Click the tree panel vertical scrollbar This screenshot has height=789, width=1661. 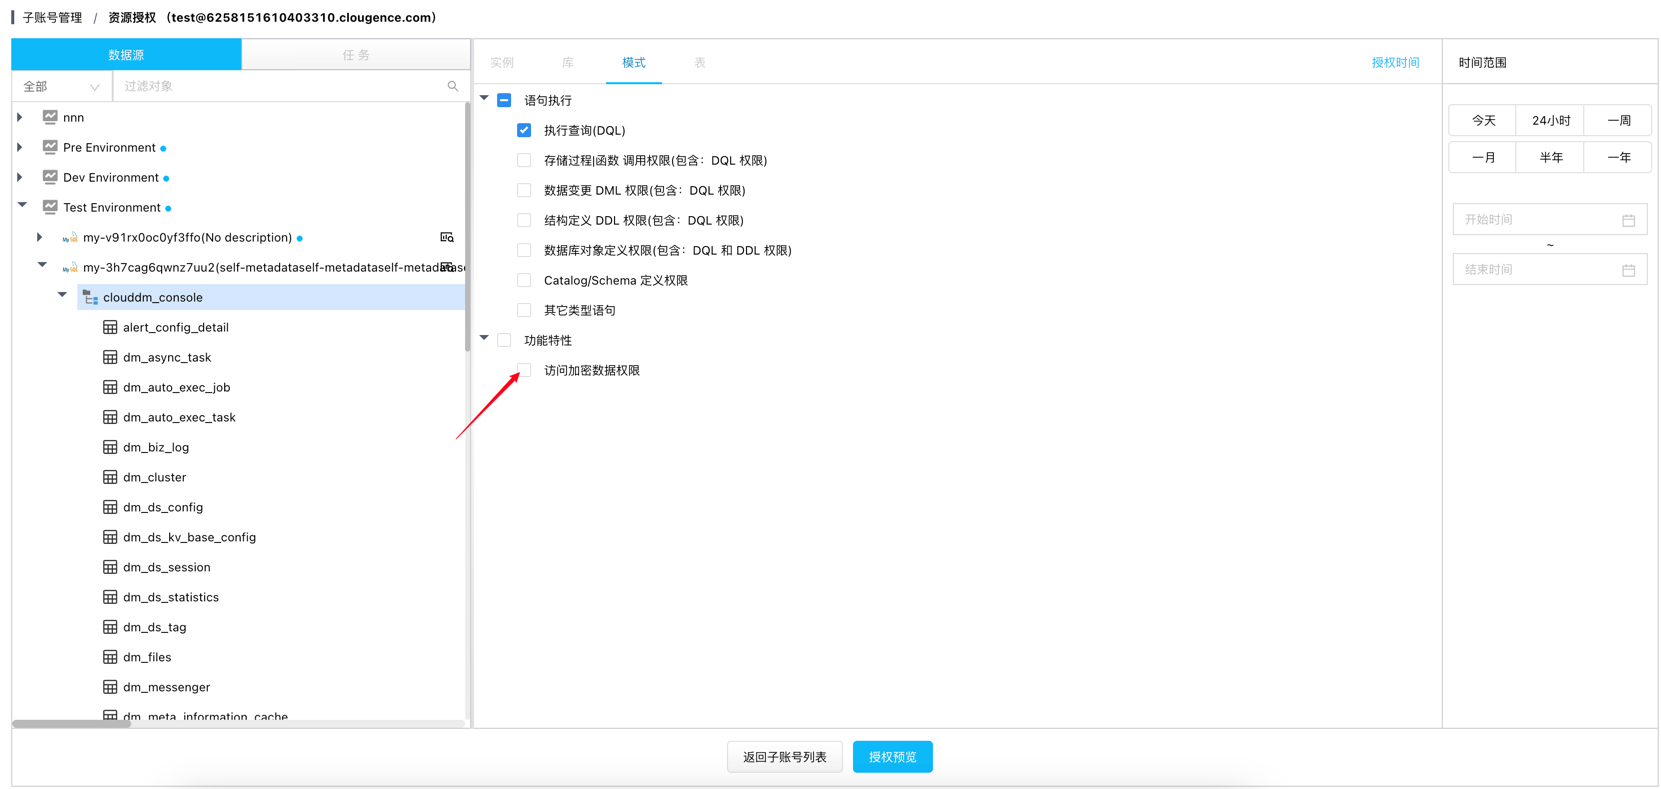pyautogui.click(x=467, y=226)
